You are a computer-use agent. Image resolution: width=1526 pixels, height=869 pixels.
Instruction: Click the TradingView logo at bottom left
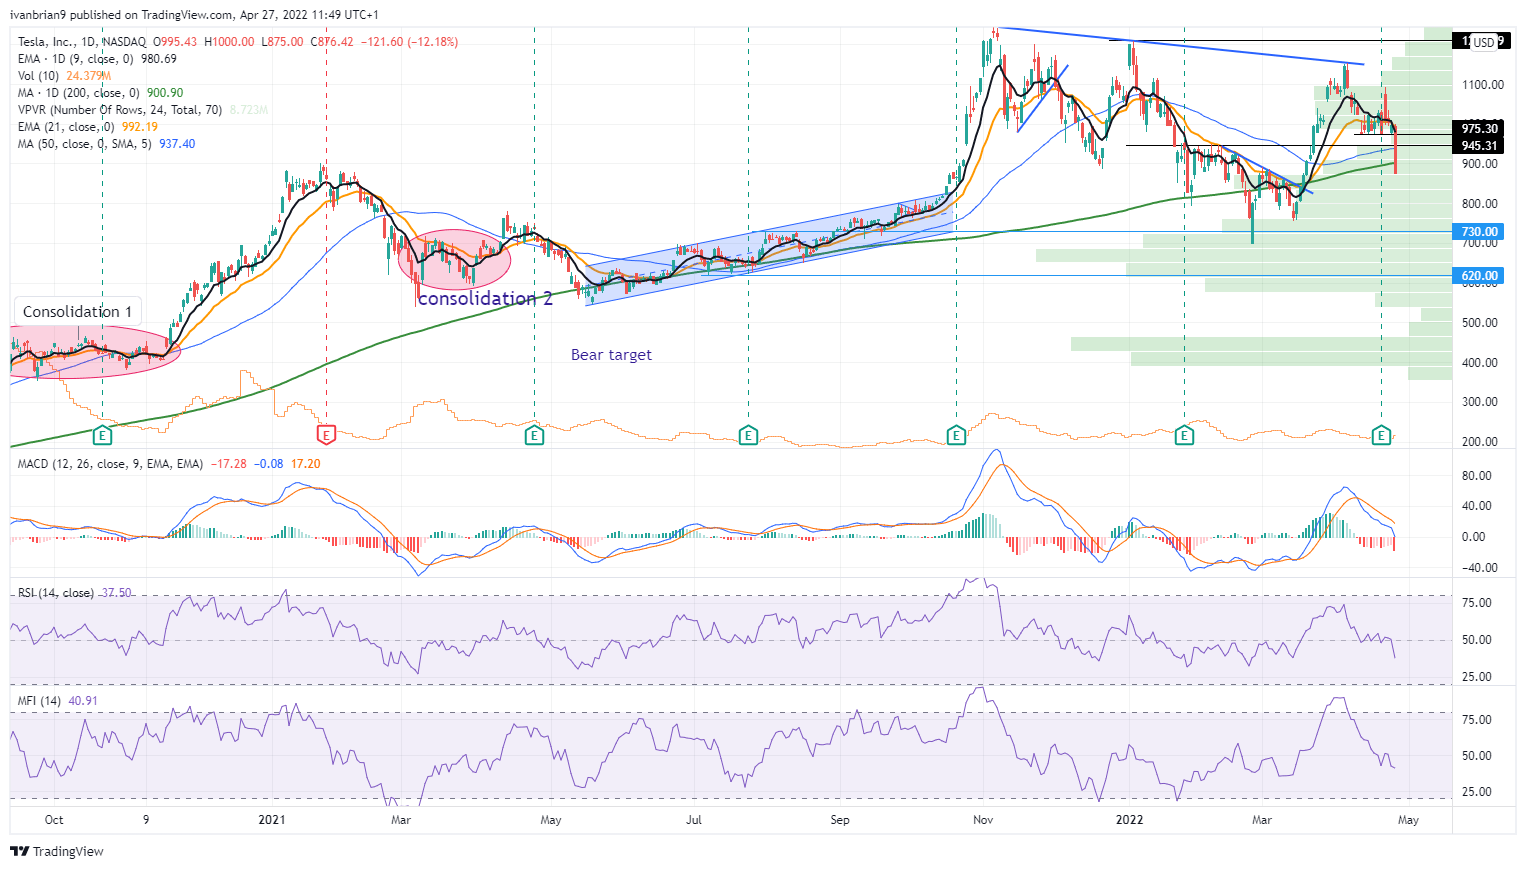point(57,851)
